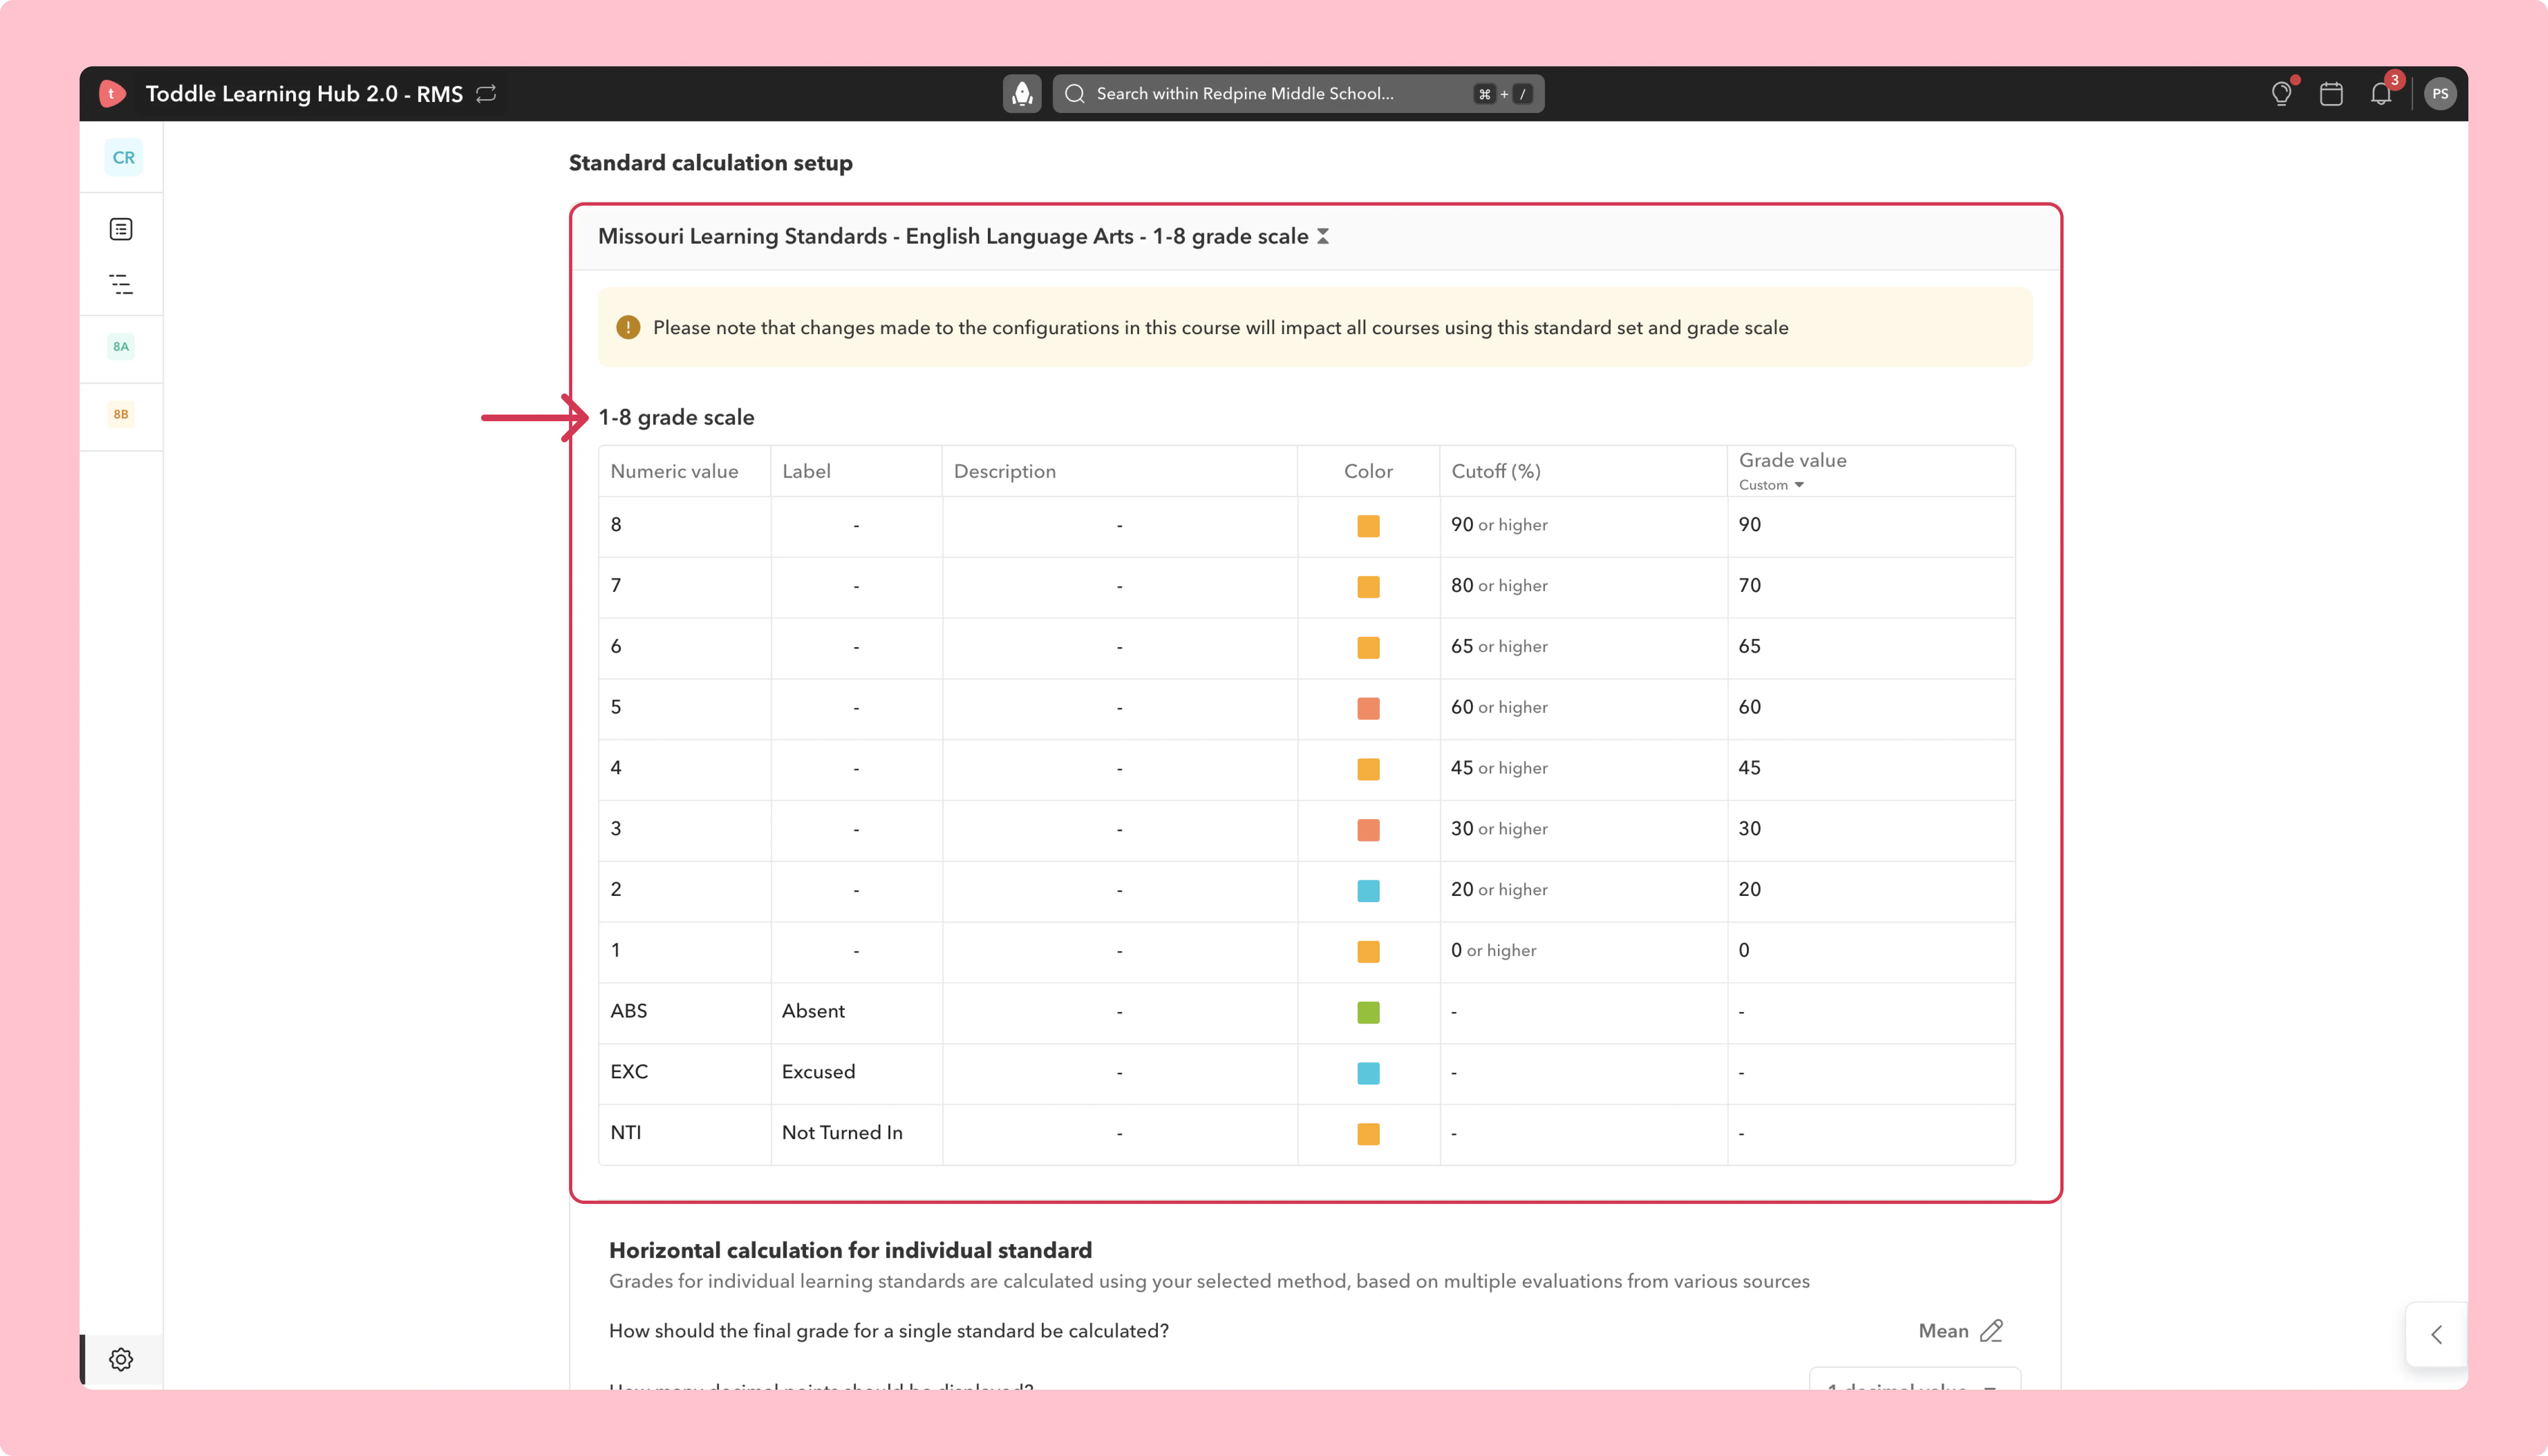Open the rocket launcher icon

1022,94
